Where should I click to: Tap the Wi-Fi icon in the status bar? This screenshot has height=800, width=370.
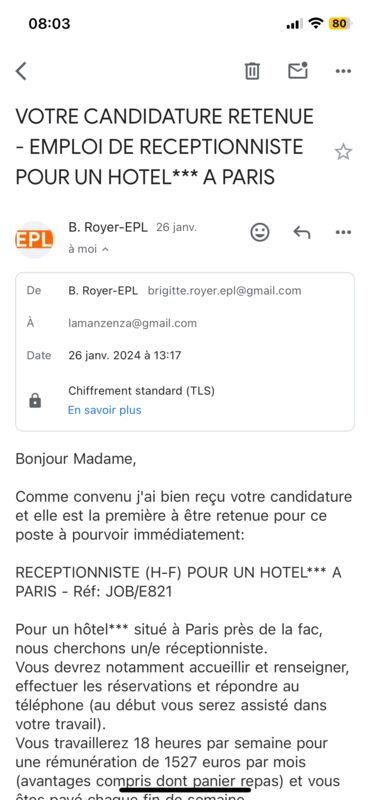[316, 23]
